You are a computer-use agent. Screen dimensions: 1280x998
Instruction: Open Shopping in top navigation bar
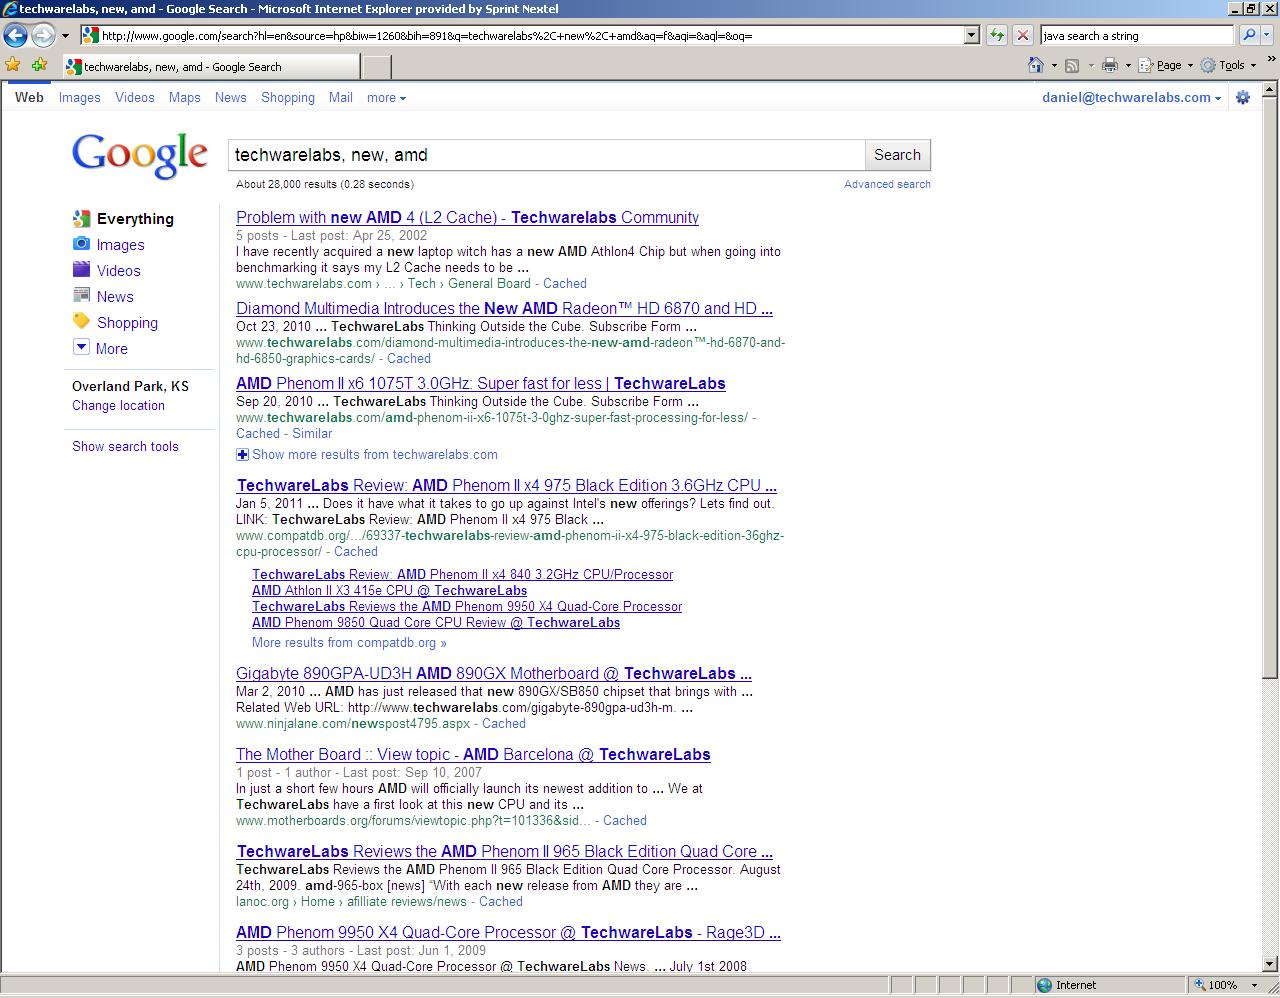coord(288,97)
